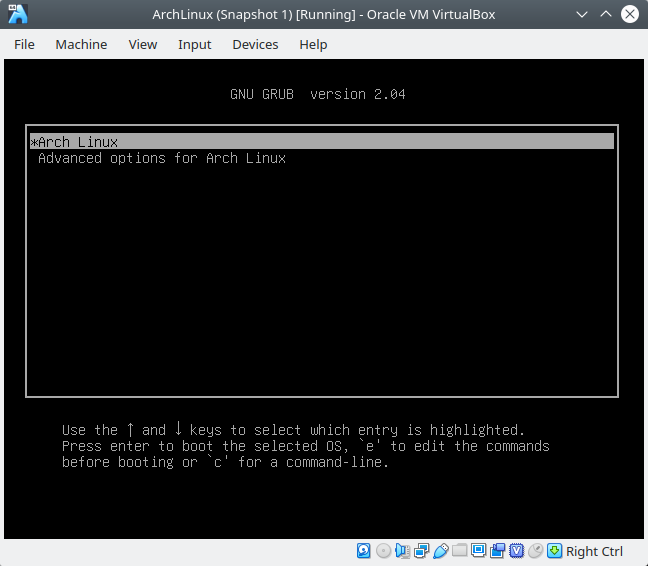Viewport: 648px width, 566px height.
Task: Open the File menu
Action: (x=24, y=44)
